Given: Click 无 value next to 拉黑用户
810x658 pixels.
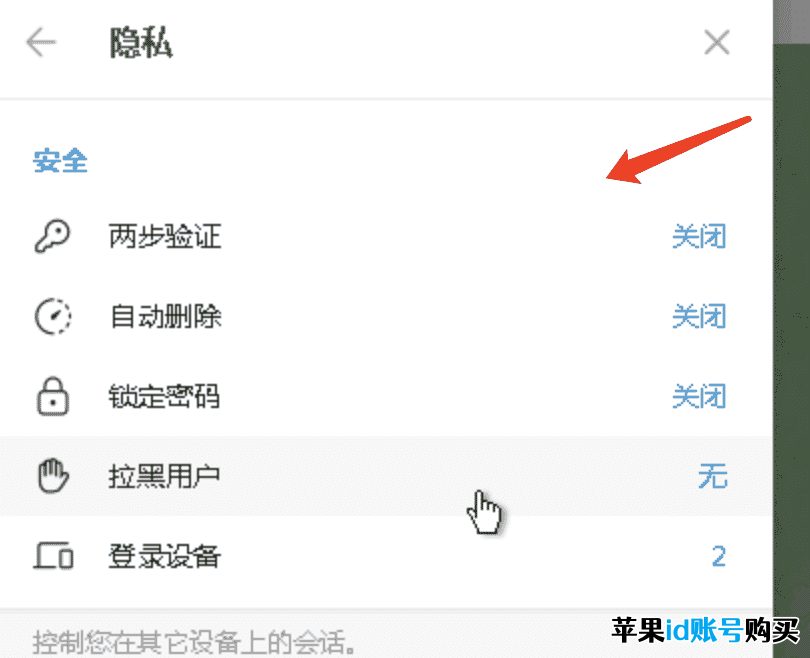Looking at the screenshot, I should [713, 476].
